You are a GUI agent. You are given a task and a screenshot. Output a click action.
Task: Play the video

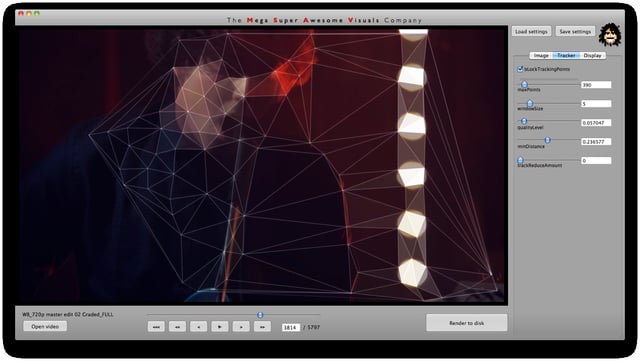coord(220,327)
